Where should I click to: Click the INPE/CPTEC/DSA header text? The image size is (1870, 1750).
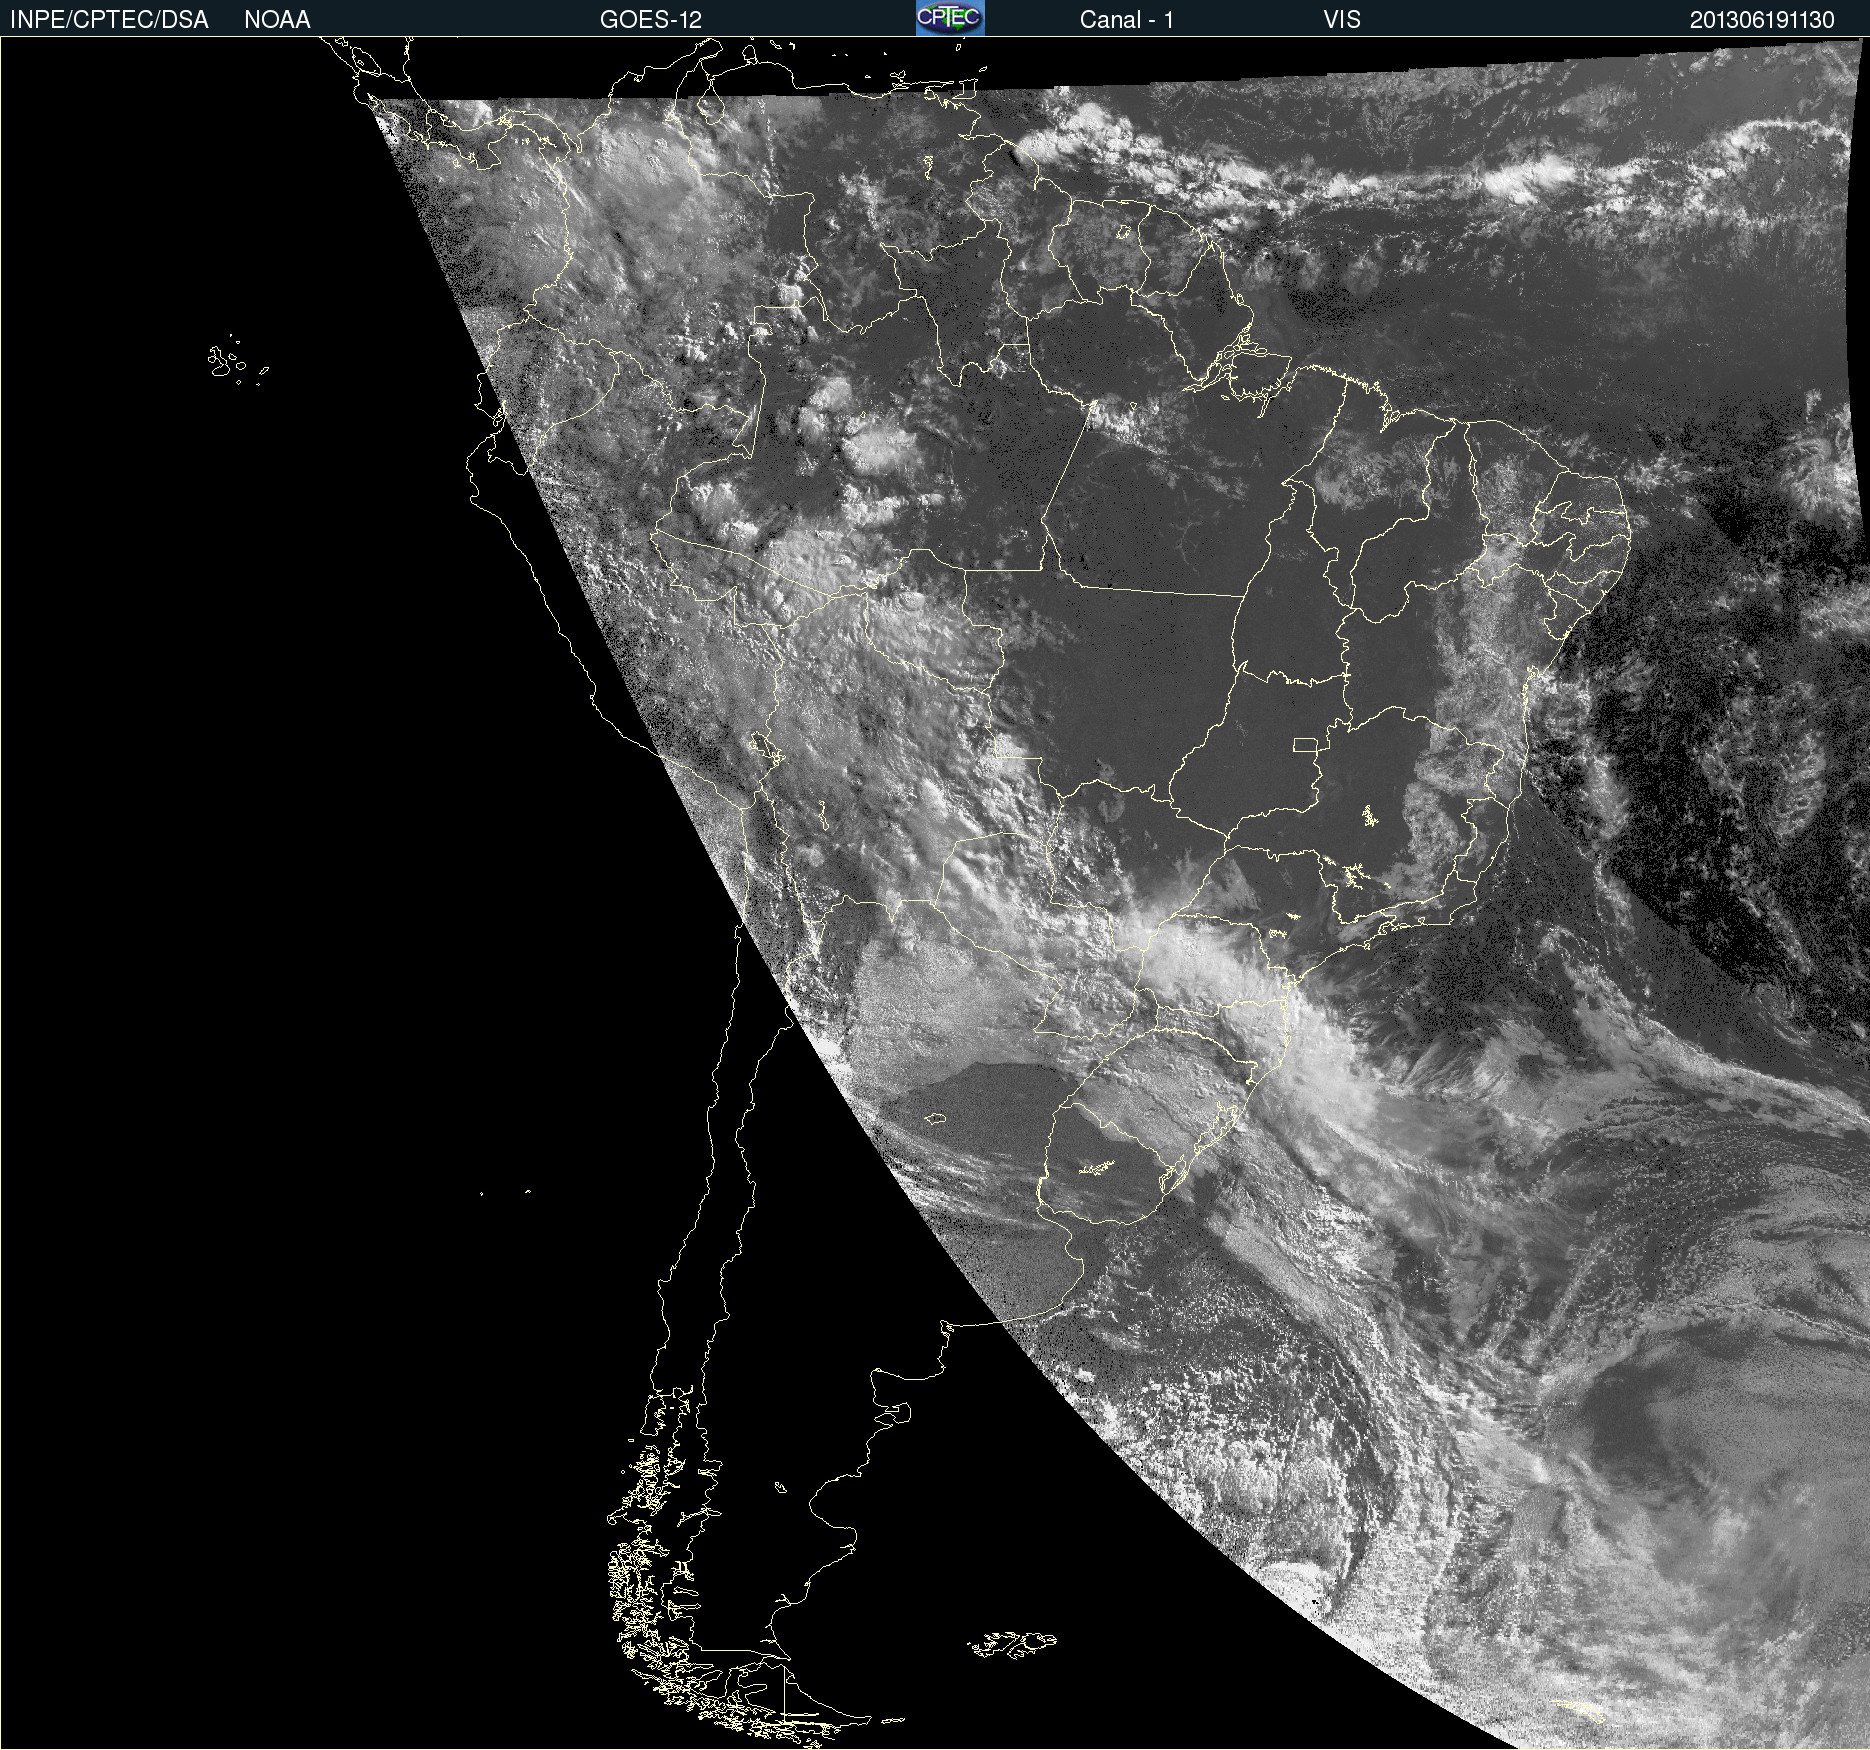(x=109, y=20)
